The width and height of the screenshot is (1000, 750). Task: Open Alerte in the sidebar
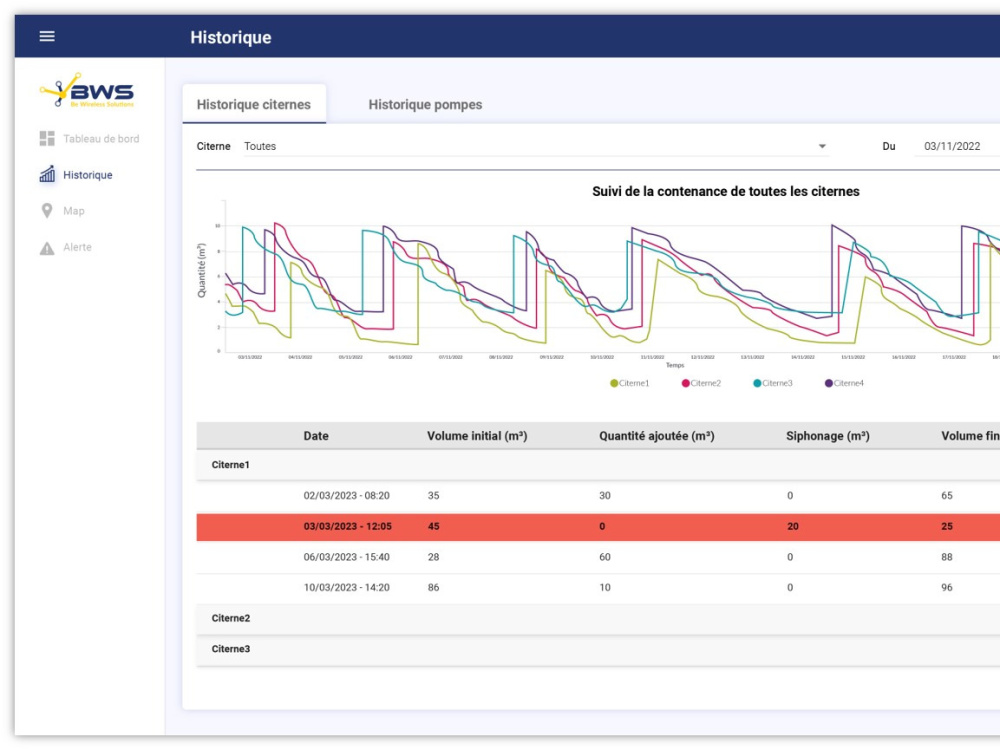pyautogui.click(x=77, y=247)
